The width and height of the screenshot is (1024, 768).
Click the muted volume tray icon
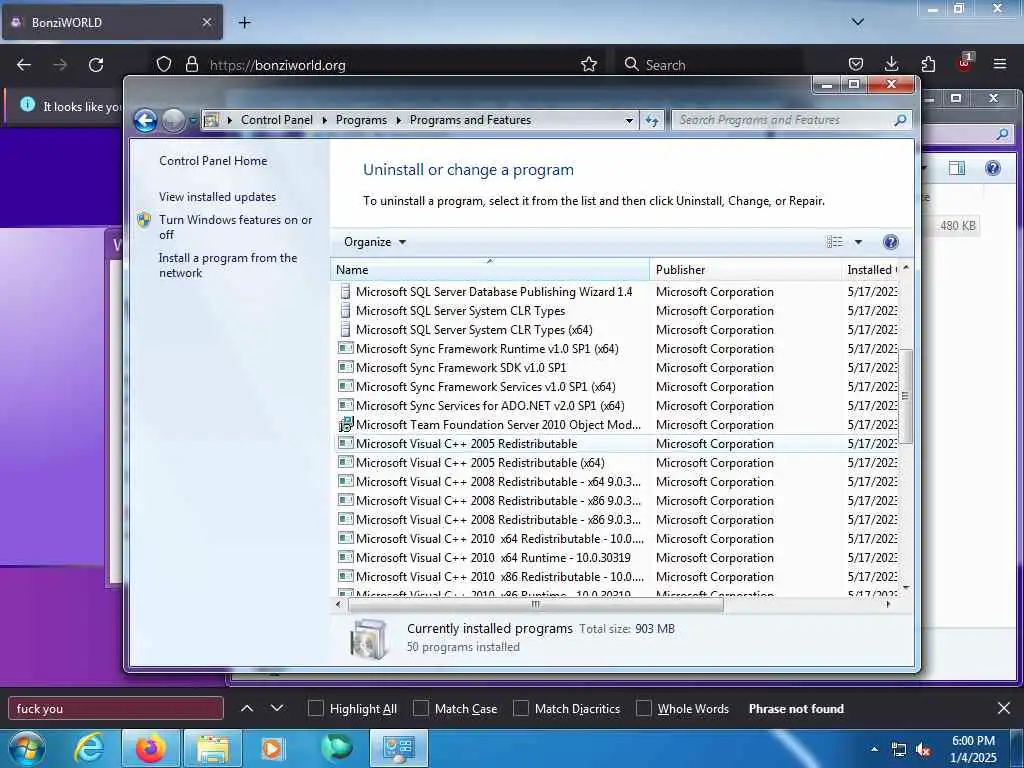pyautogui.click(x=923, y=750)
